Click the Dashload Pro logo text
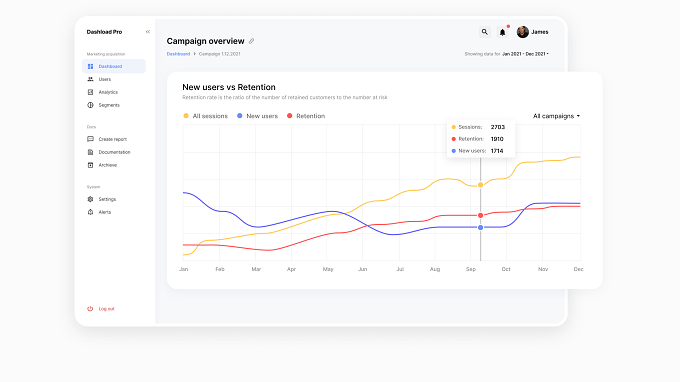The image size is (680, 382). coord(105,32)
